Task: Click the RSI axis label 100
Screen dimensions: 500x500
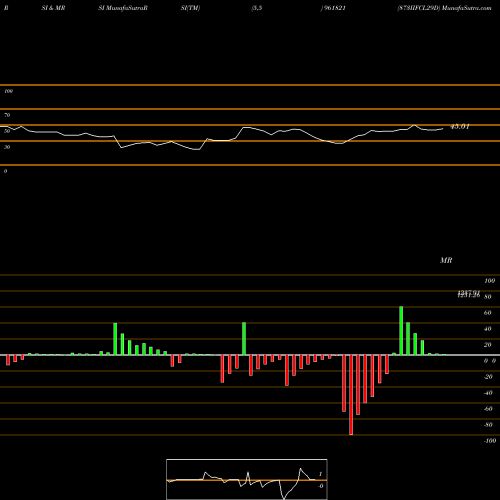Action: click(x=9, y=91)
